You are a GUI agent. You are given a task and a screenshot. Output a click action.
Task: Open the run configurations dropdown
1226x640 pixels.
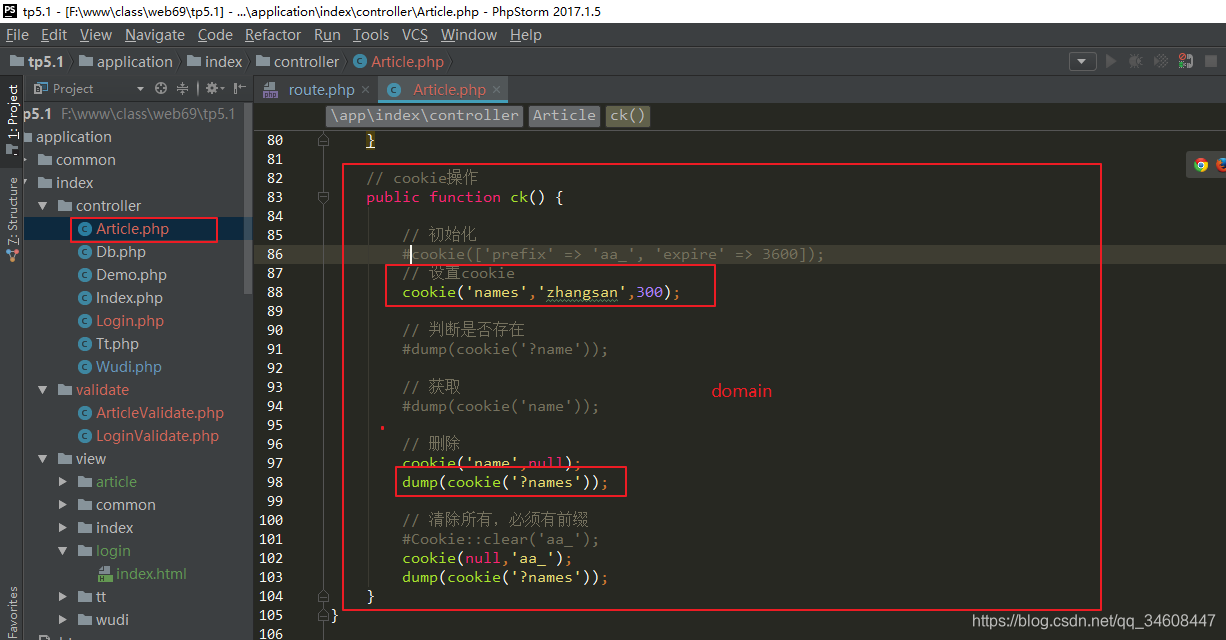click(x=1082, y=61)
